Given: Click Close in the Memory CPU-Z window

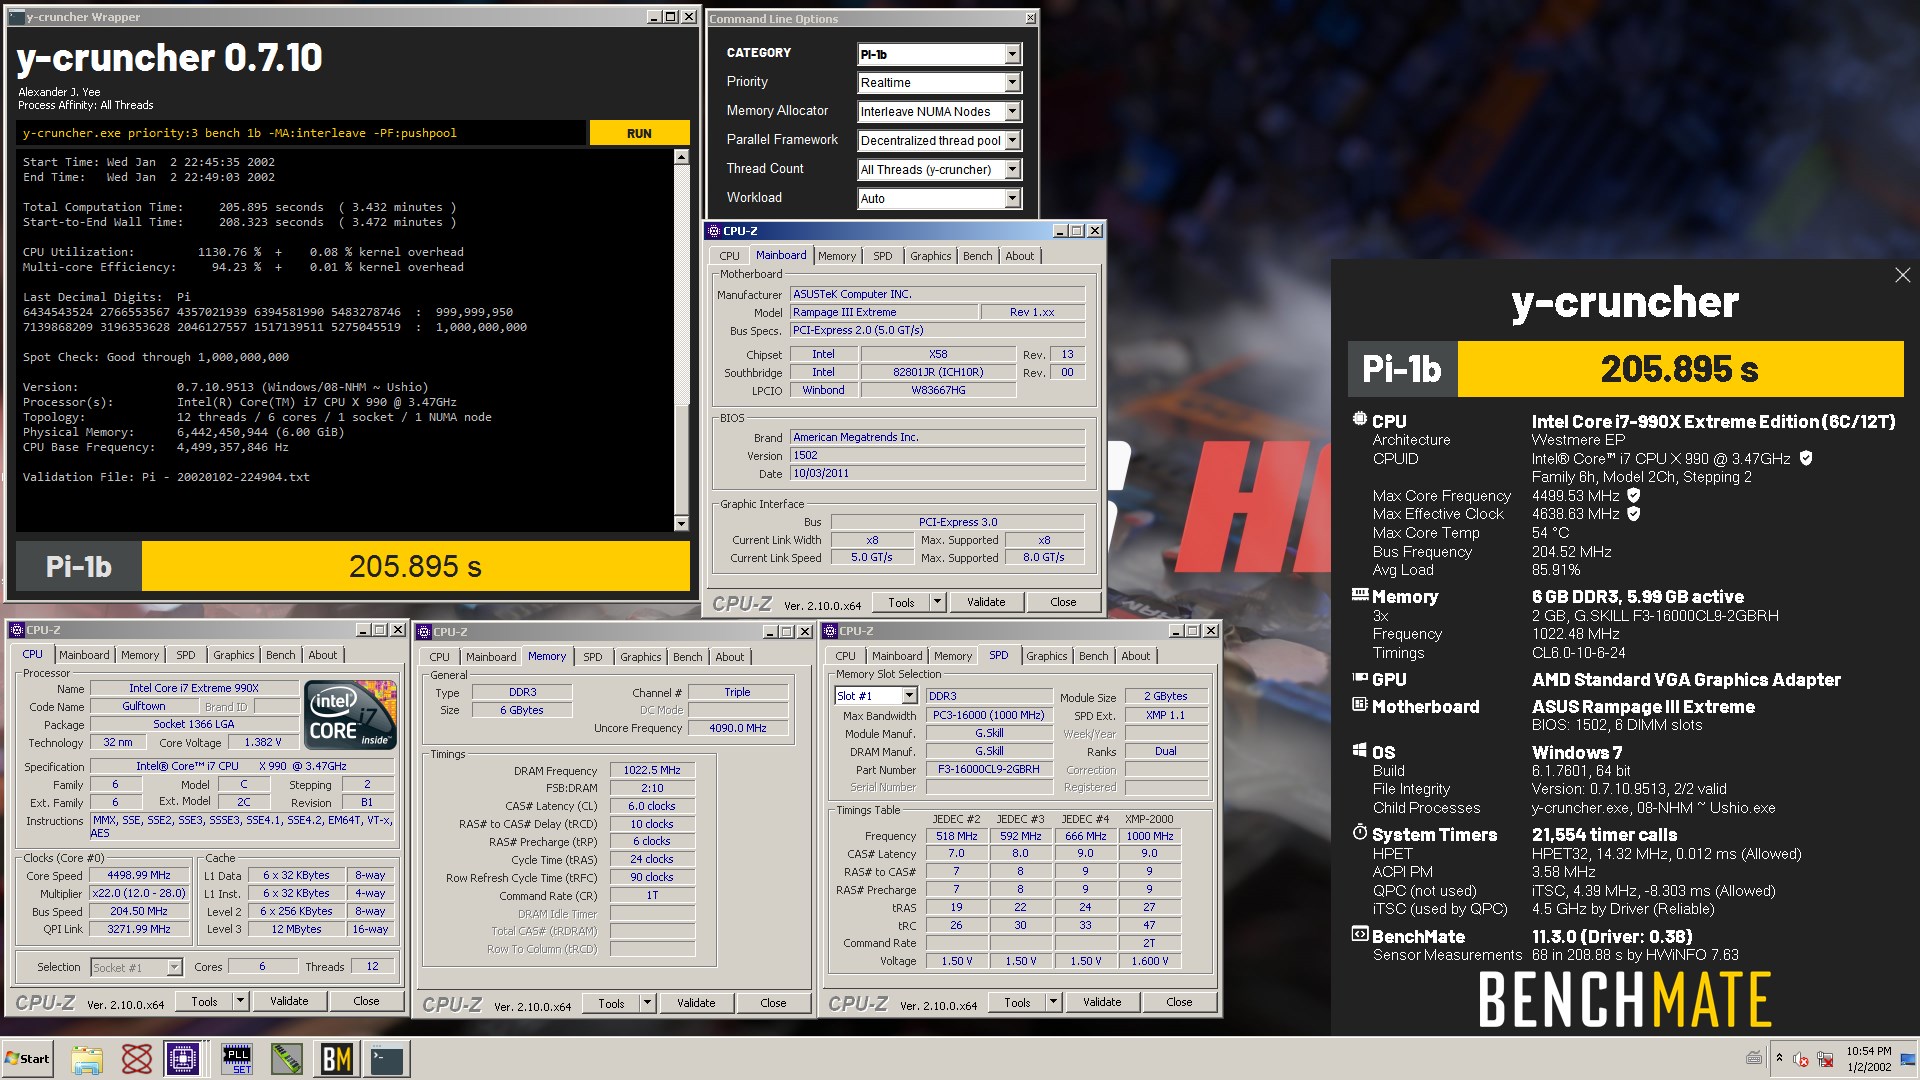Looking at the screenshot, I should pyautogui.click(x=773, y=1003).
